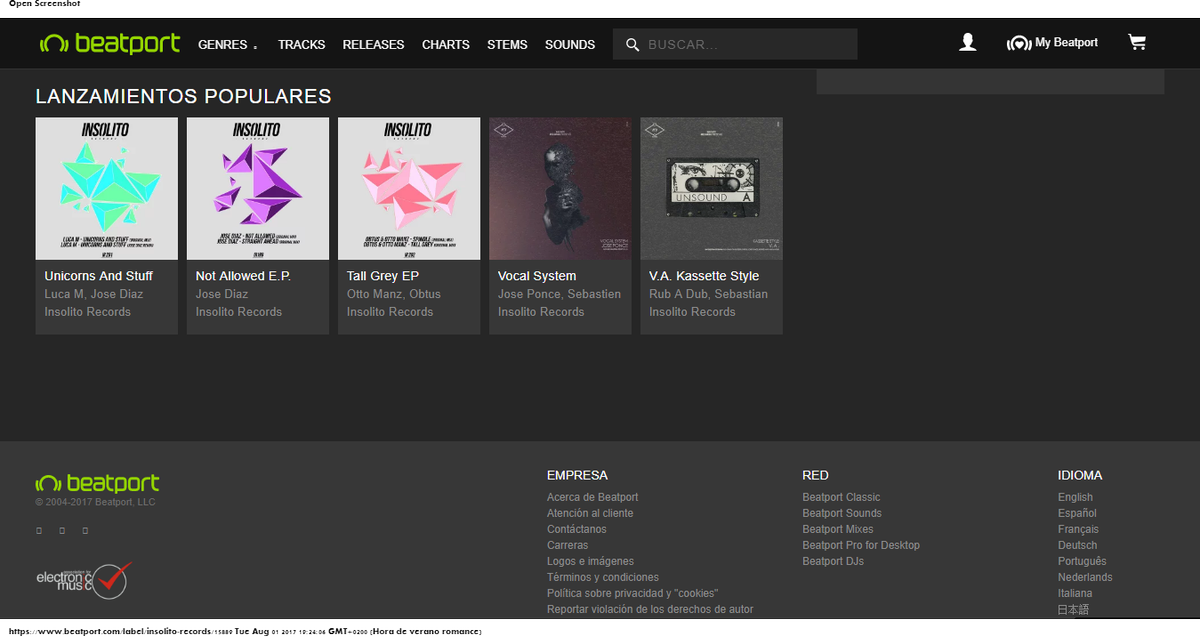
Task: Click the Beatport logo in header
Action: click(110, 43)
